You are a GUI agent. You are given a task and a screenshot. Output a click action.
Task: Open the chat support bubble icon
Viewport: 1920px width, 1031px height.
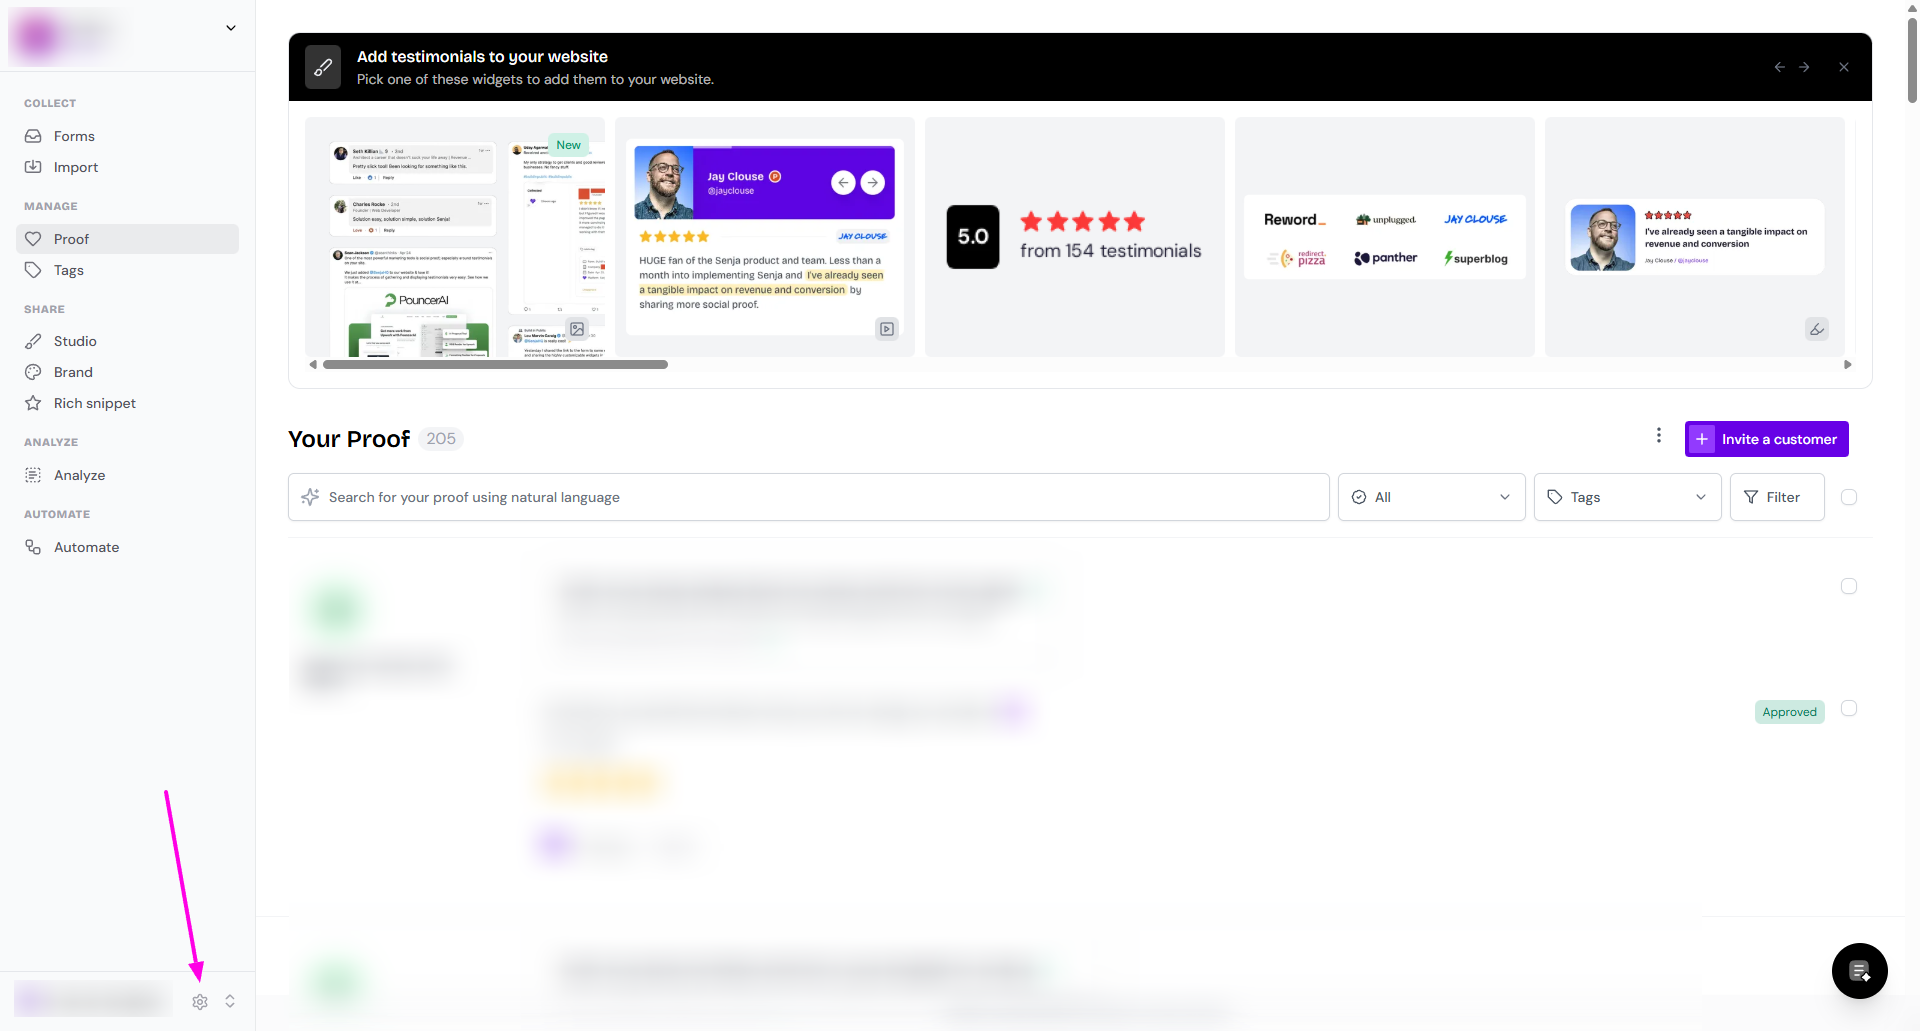tap(1859, 970)
